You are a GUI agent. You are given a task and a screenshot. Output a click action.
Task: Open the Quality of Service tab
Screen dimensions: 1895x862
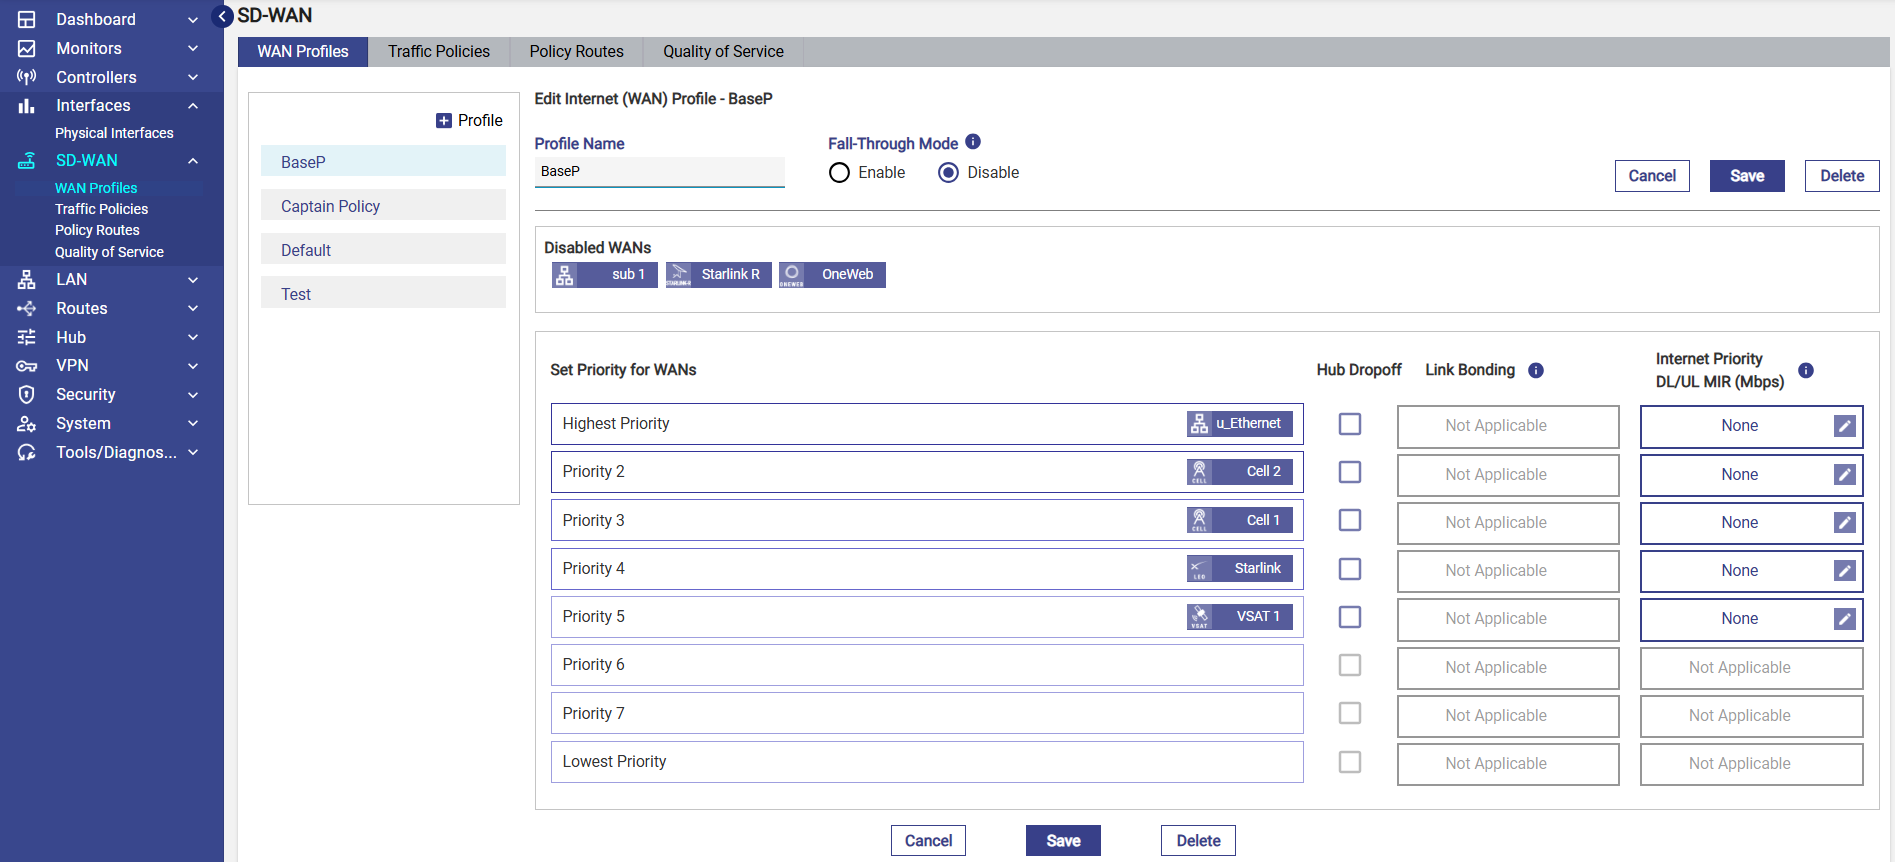[x=723, y=52]
